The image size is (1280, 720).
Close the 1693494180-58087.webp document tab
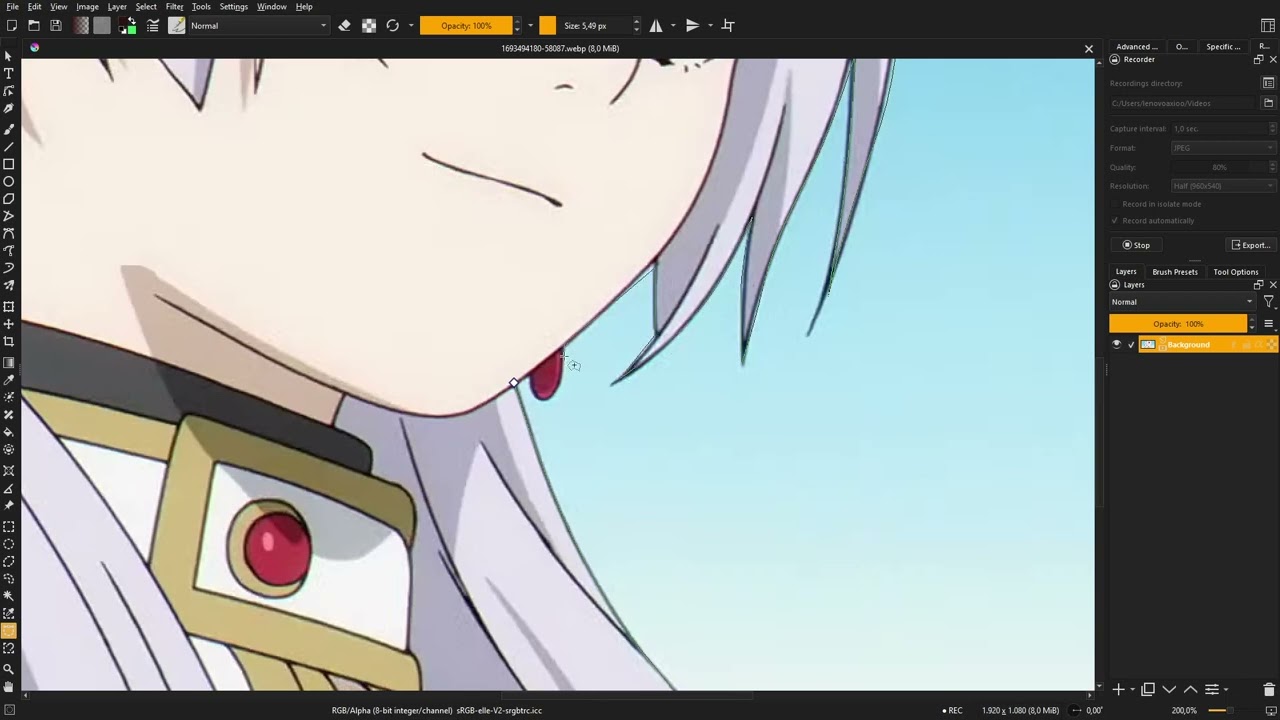pos(1089,48)
